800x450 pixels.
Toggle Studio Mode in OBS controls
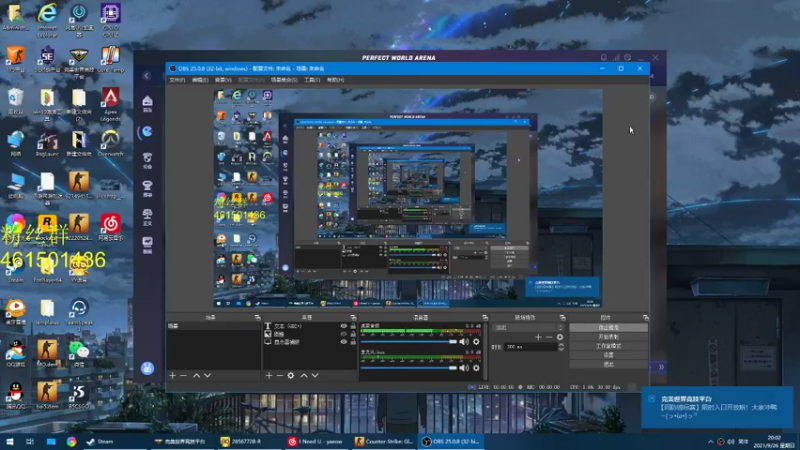tap(609, 346)
